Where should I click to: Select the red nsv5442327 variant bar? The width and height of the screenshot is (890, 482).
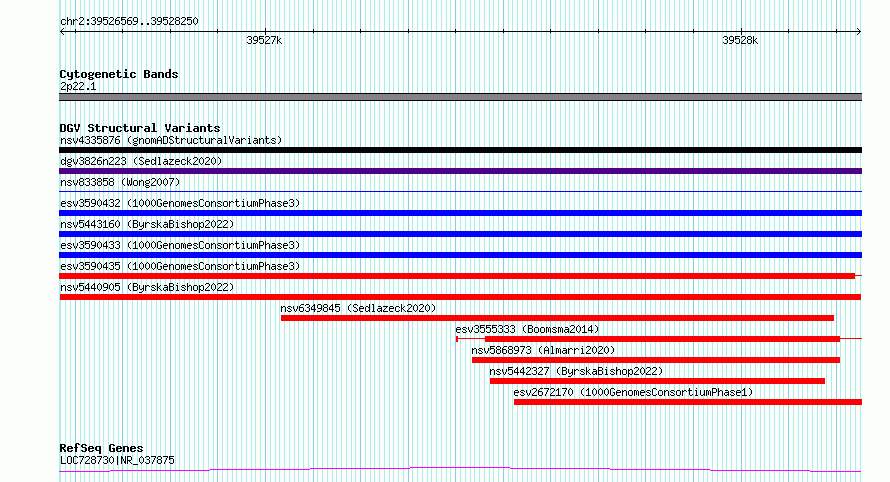[x=657, y=381]
